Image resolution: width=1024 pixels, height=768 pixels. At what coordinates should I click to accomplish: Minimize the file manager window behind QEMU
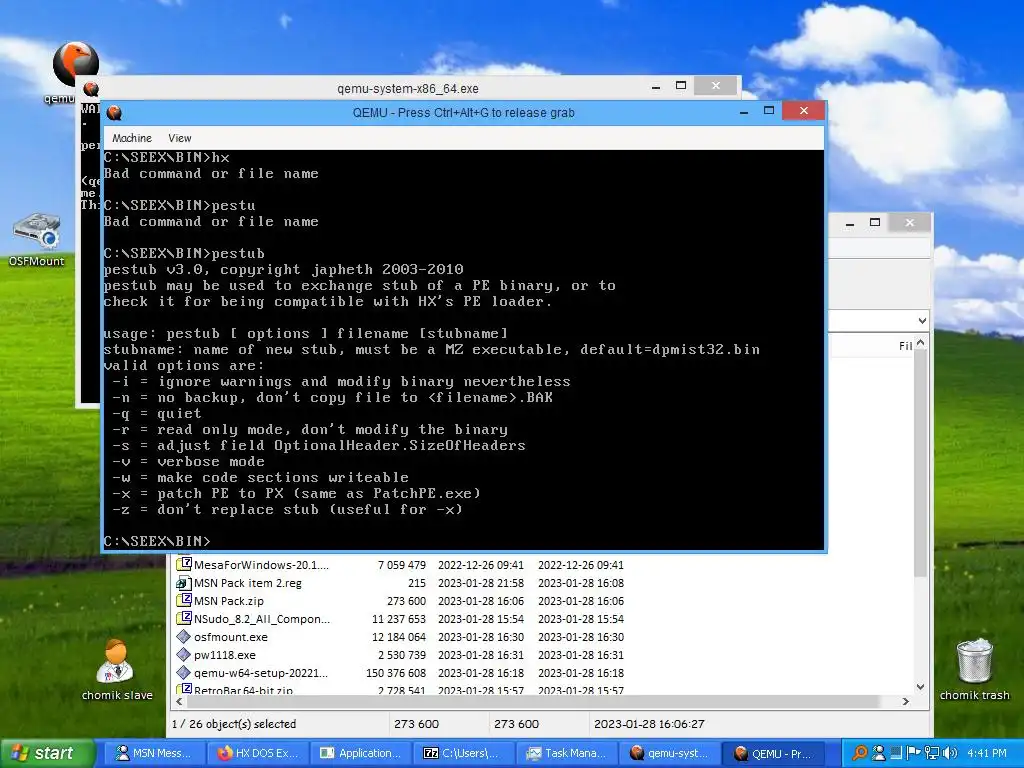(850, 223)
